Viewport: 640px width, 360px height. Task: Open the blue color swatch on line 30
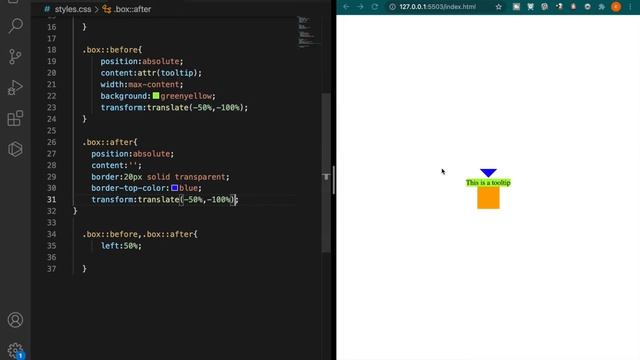coord(175,188)
